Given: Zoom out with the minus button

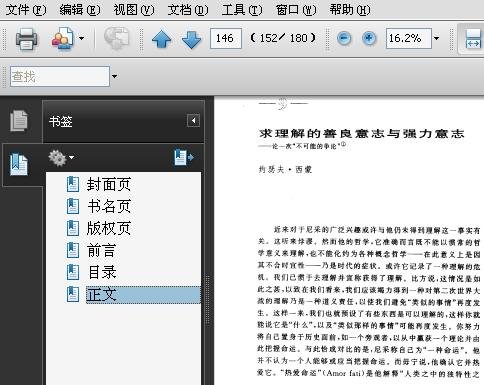Looking at the screenshot, I should tap(344, 38).
